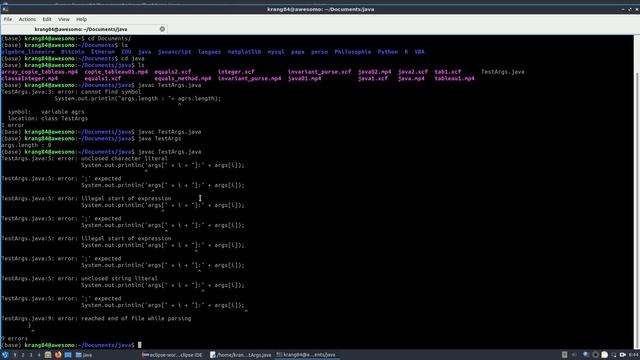Click the 'unclosed string literal' error line
Image resolution: width=640 pixels, height=360 pixels.
(x=80, y=278)
